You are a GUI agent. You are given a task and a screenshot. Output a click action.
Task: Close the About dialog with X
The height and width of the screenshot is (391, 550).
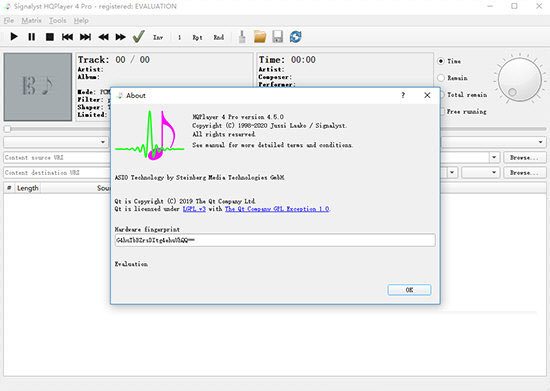point(427,95)
